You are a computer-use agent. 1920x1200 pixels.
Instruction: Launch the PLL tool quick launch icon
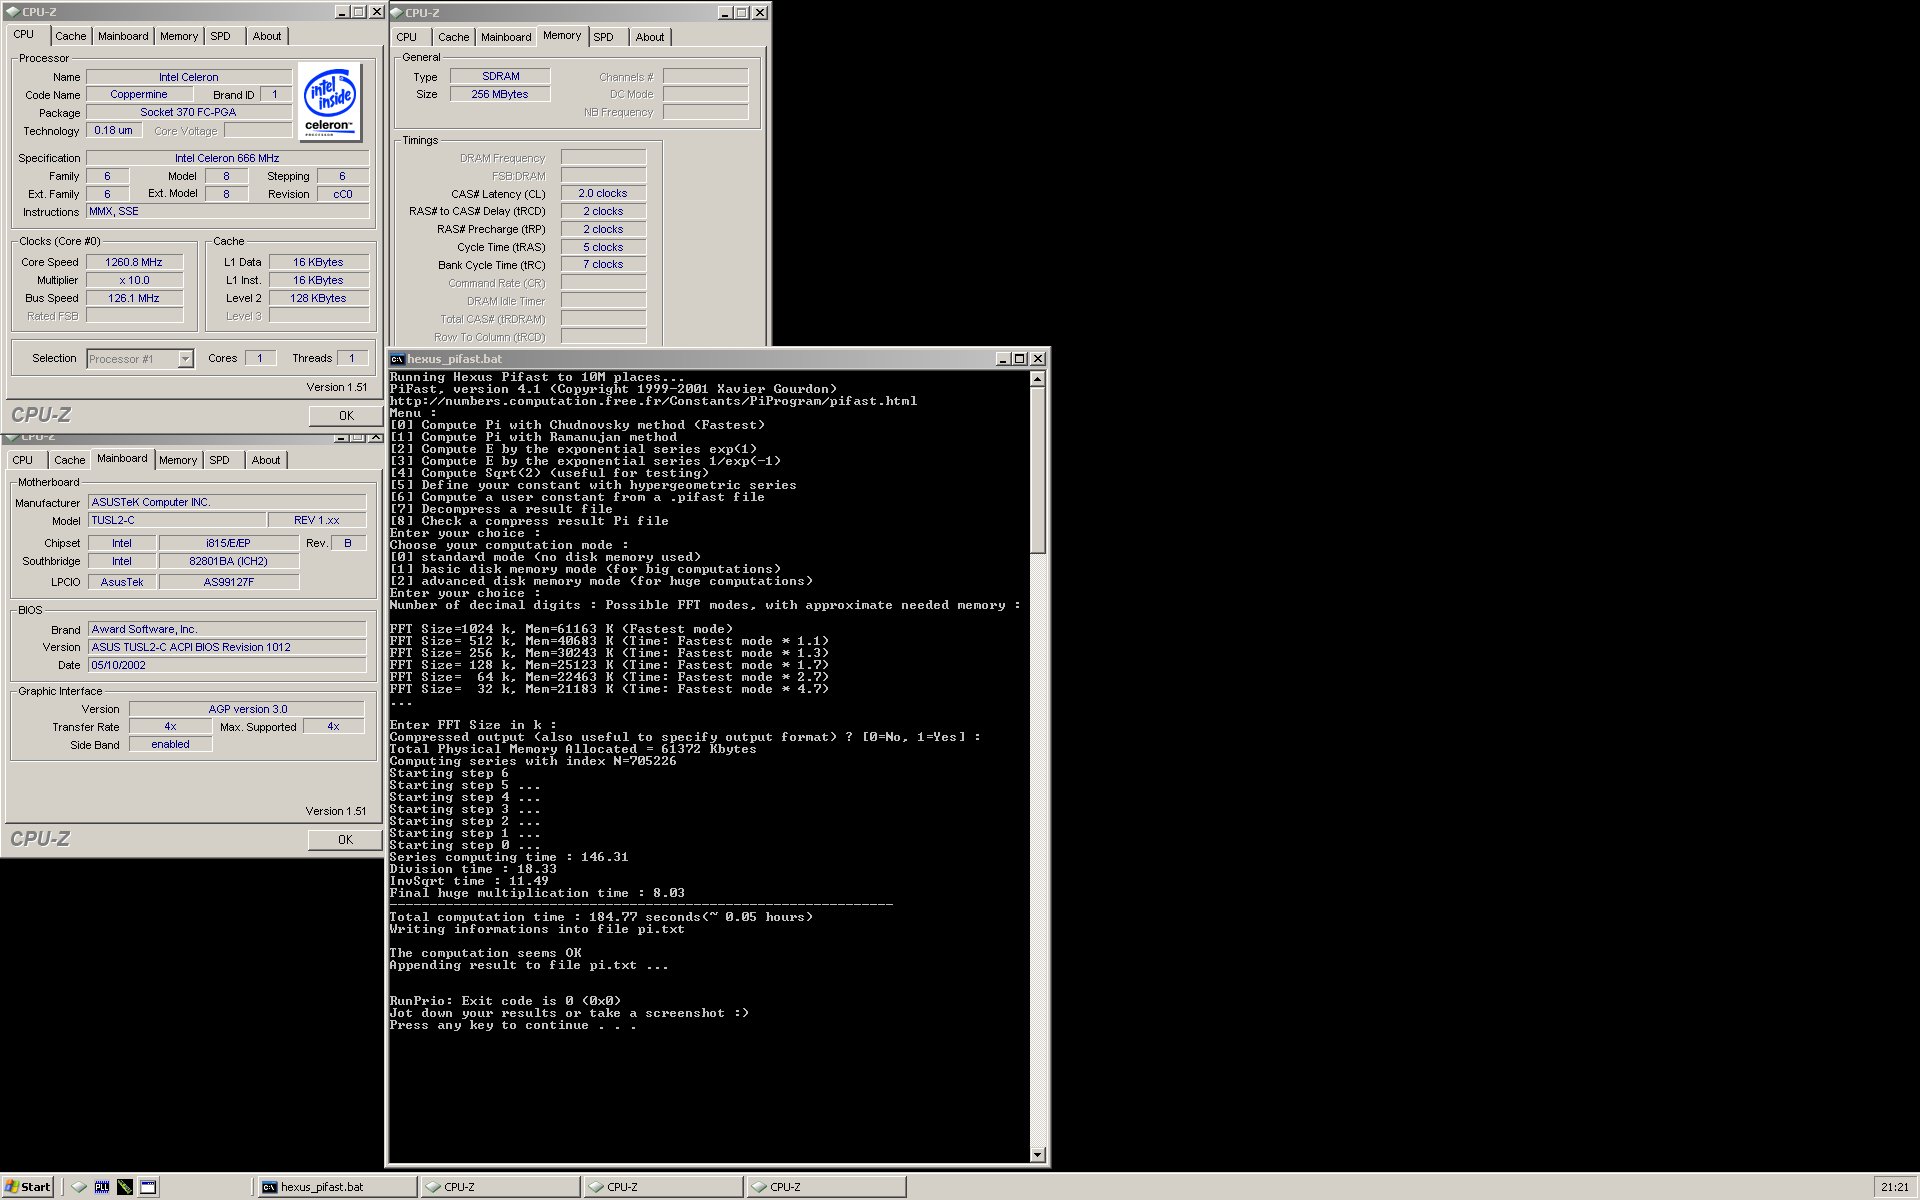pos(102,1187)
